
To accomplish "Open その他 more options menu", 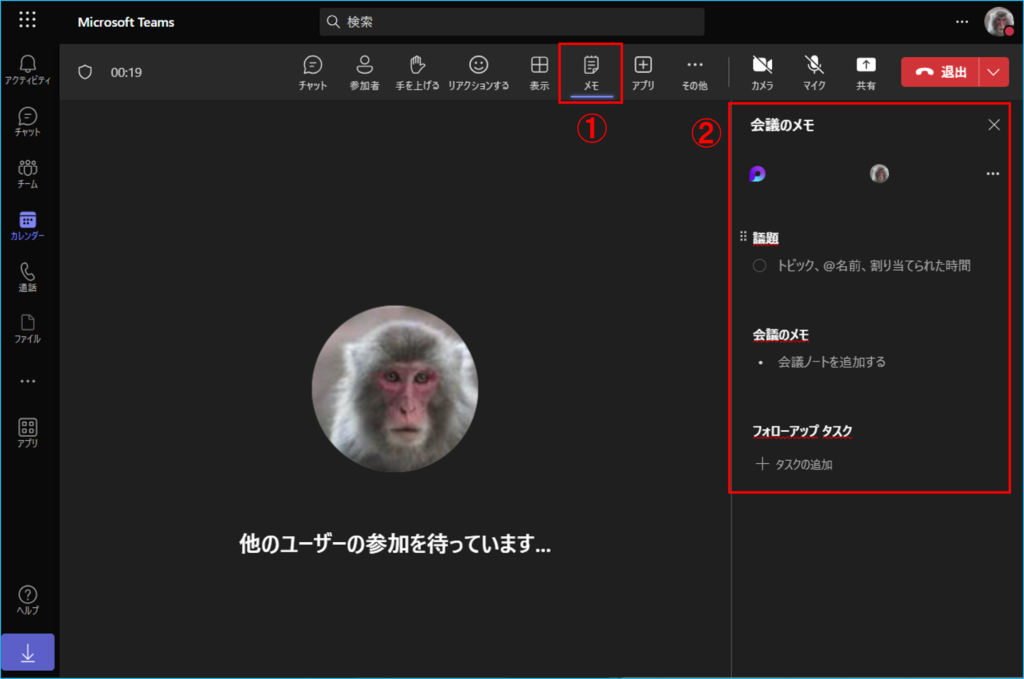I will coord(694,72).
